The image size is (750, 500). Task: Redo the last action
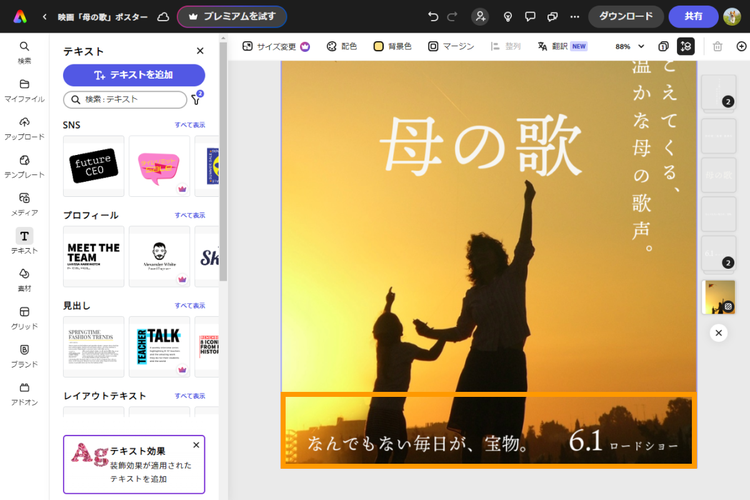coord(452,17)
